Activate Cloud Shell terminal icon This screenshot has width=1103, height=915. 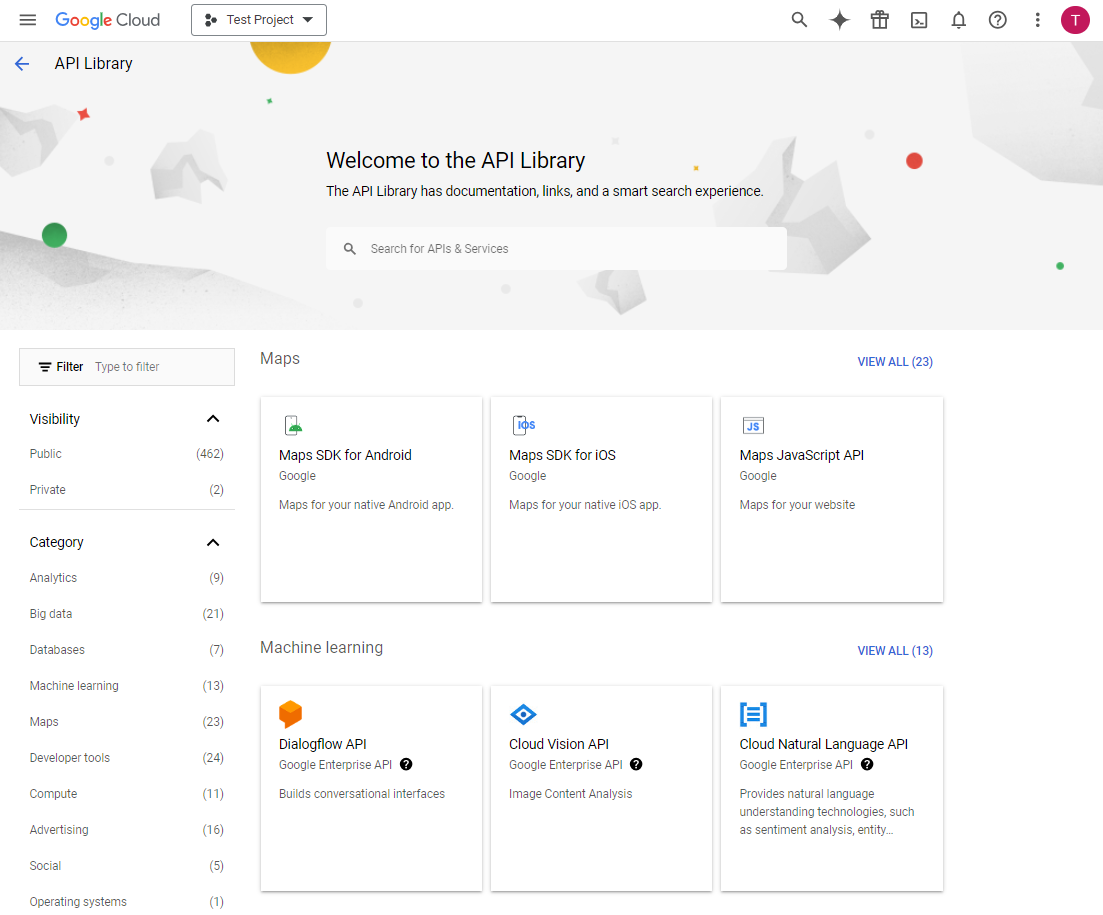(919, 20)
